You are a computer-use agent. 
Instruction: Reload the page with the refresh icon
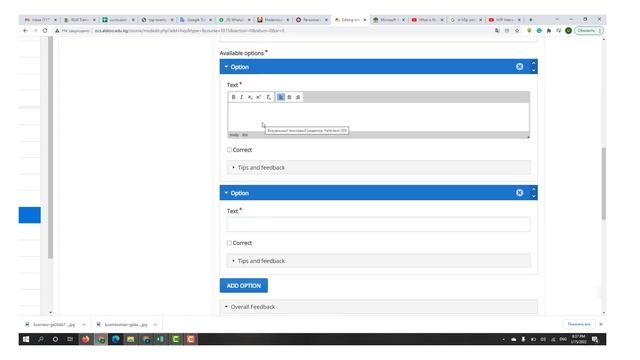tap(45, 31)
